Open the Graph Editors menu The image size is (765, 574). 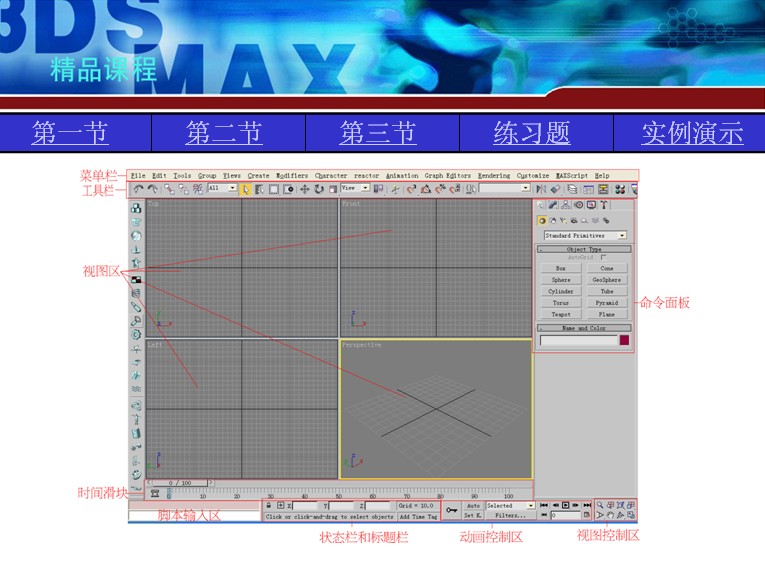(448, 176)
